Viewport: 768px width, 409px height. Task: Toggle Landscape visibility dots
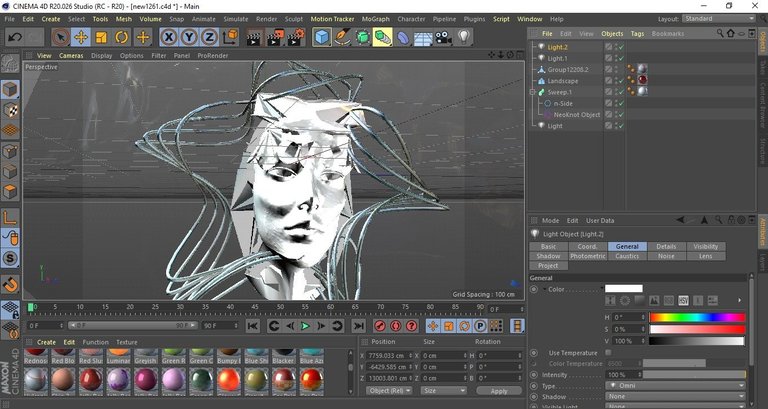pyautogui.click(x=615, y=81)
